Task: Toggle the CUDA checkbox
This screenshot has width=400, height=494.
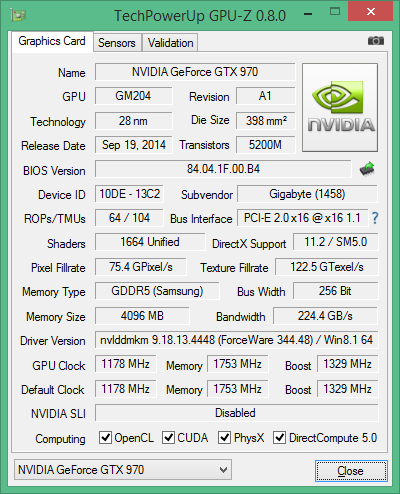Action: [168, 438]
